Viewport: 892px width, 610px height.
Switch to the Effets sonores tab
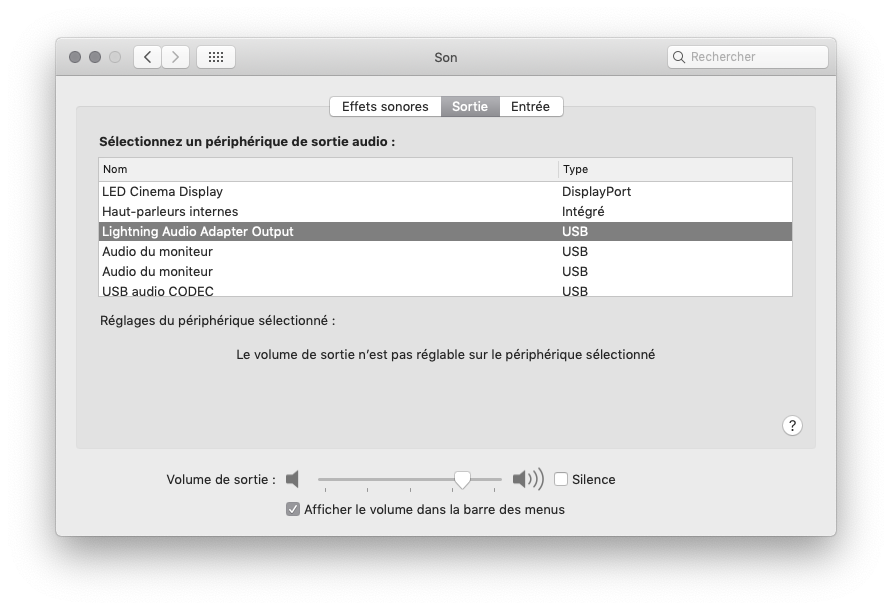point(385,106)
